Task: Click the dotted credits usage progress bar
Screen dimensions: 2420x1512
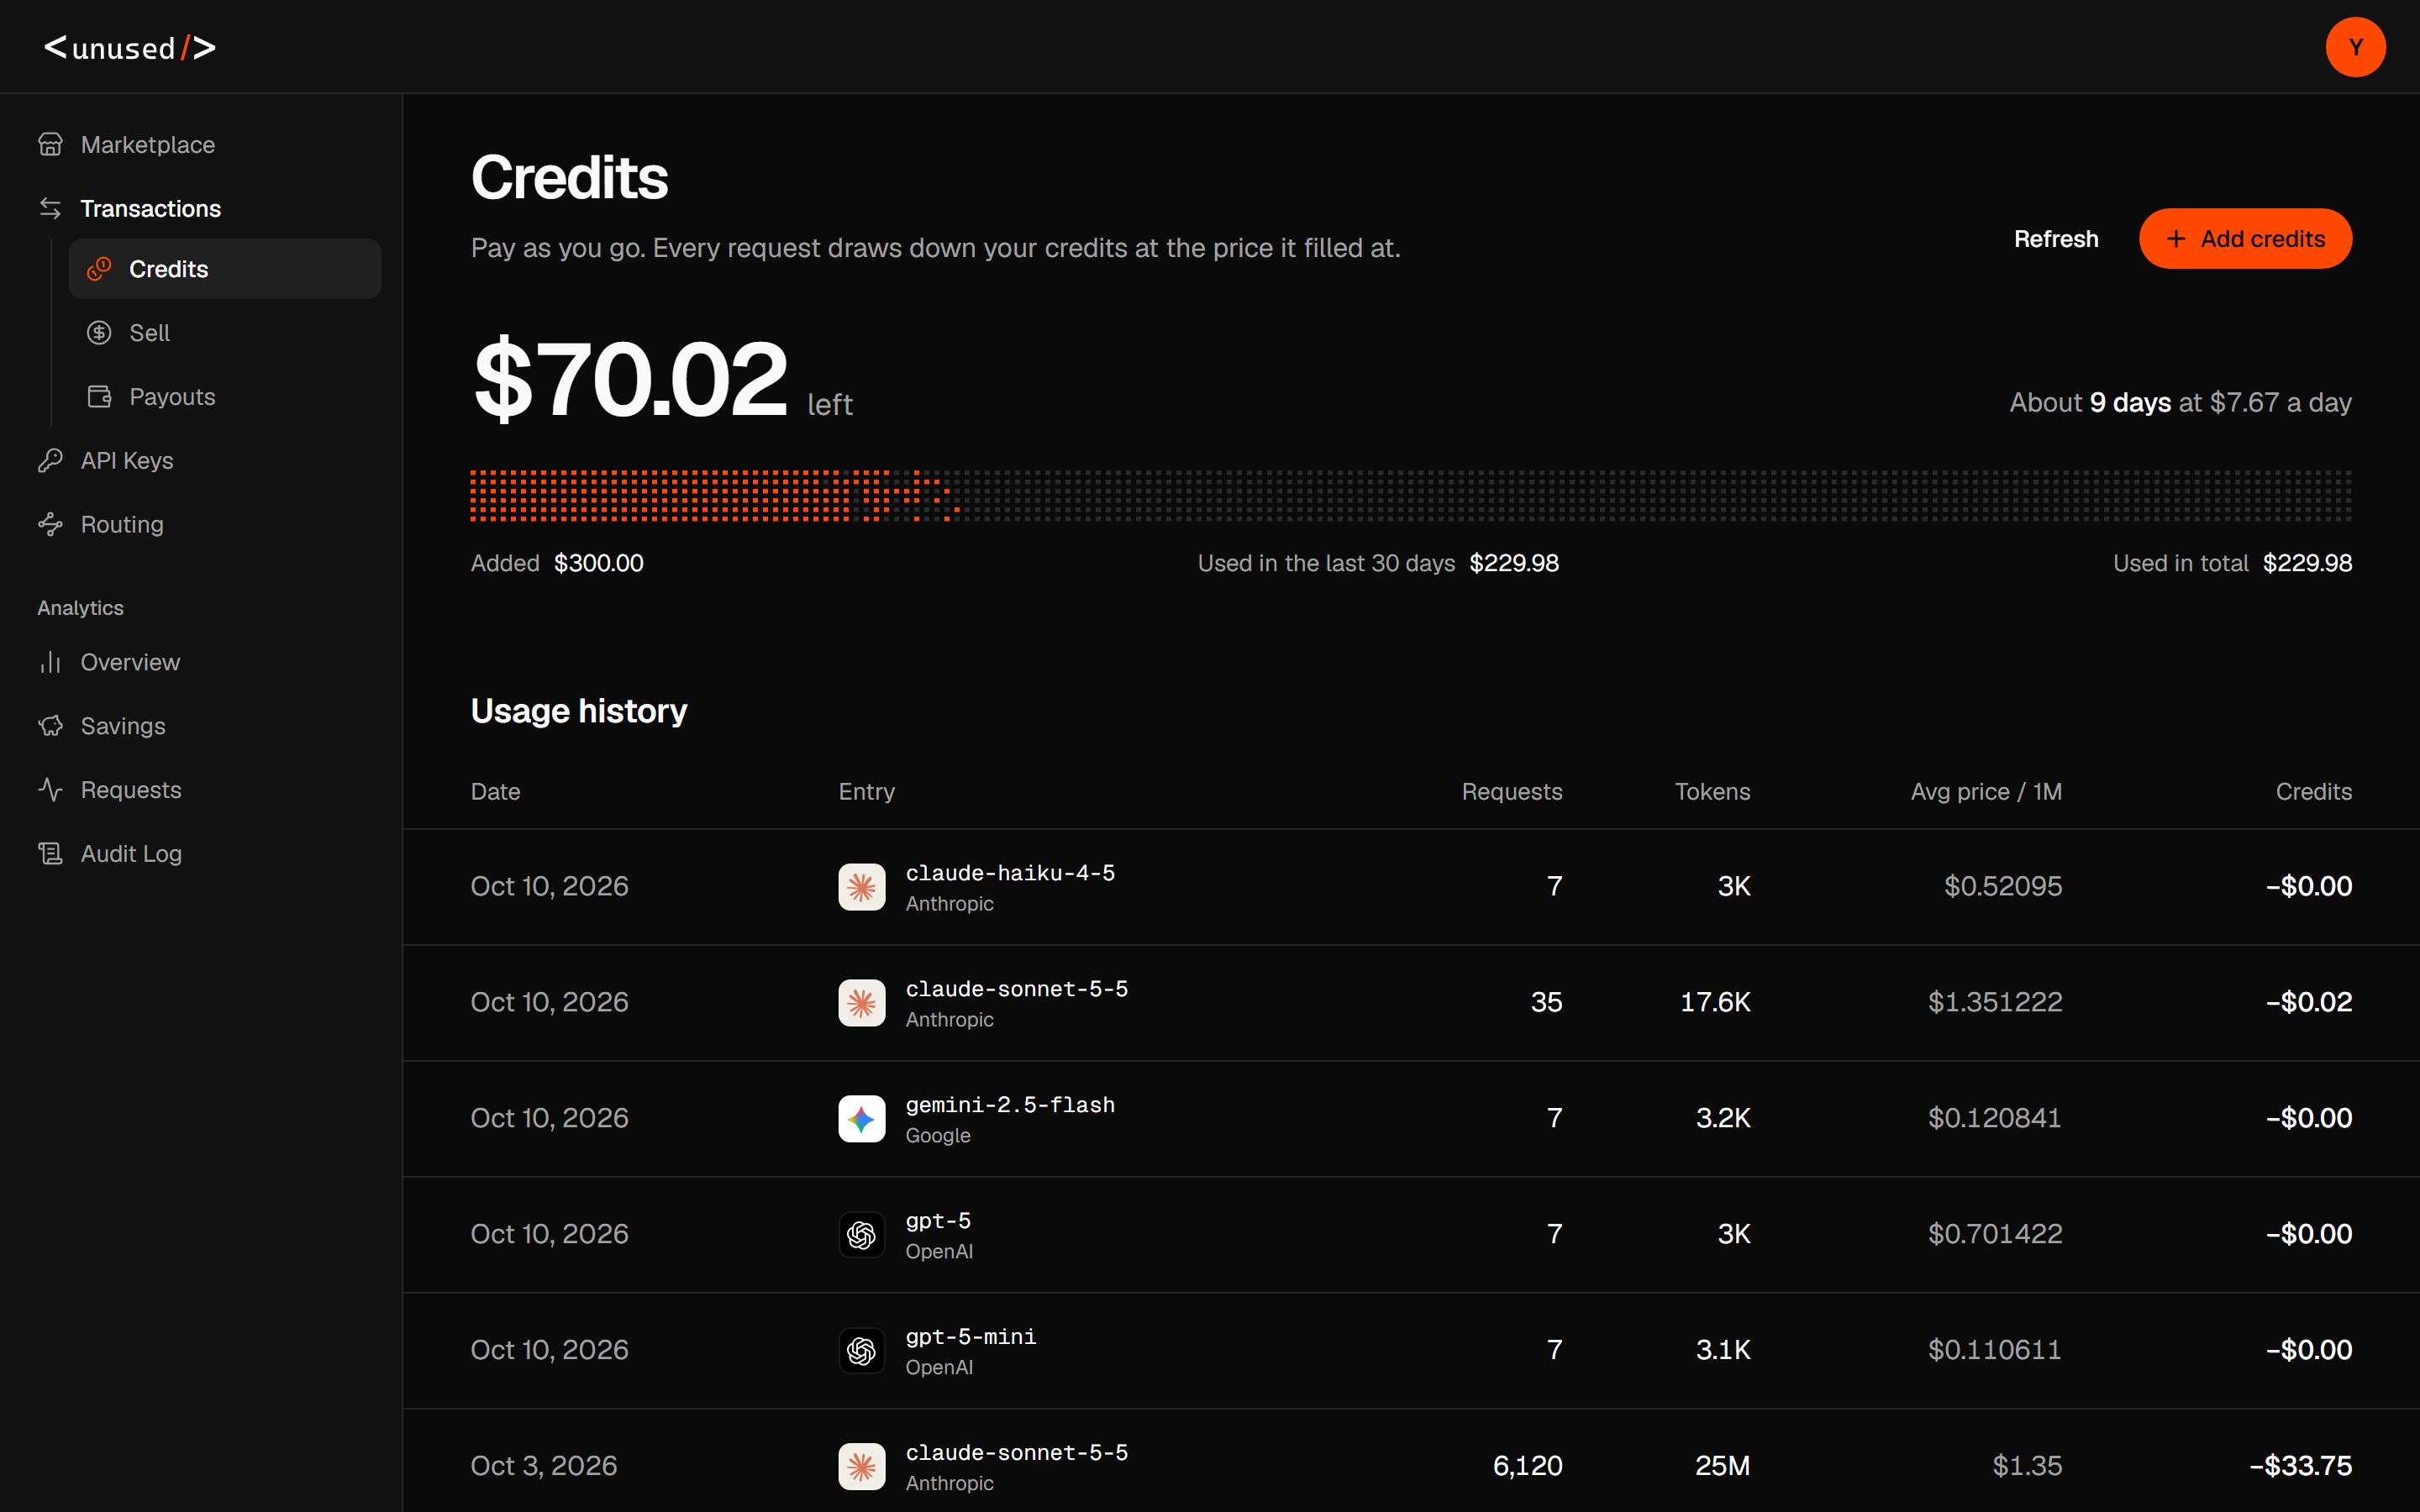Action: coord(1411,496)
